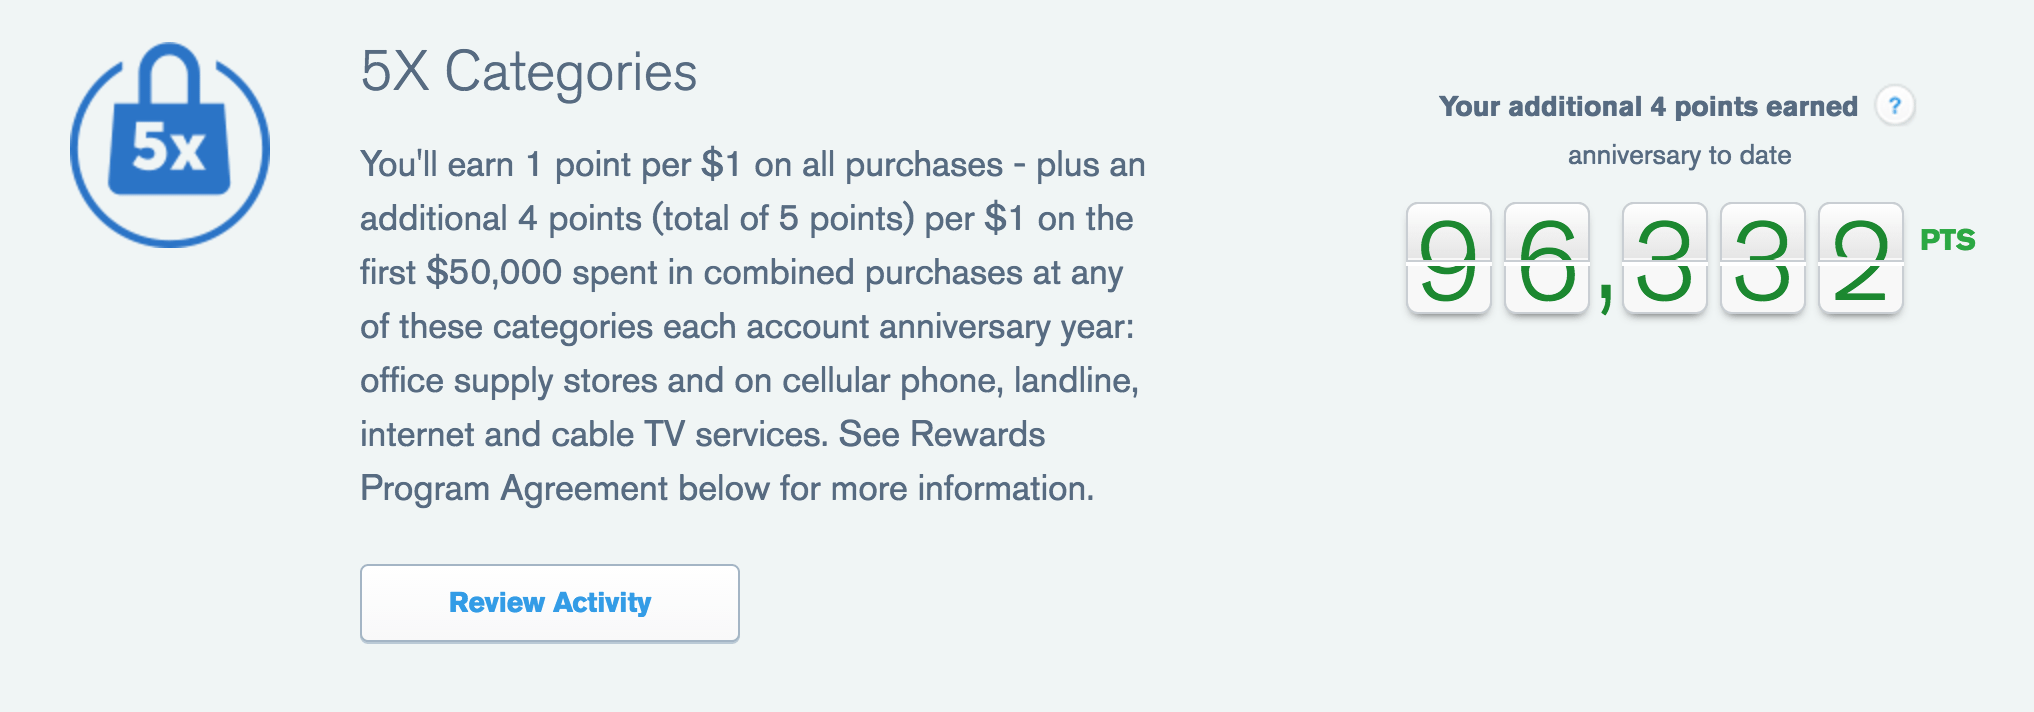Click the Review Activity button
This screenshot has width=2034, height=712.
point(550,603)
